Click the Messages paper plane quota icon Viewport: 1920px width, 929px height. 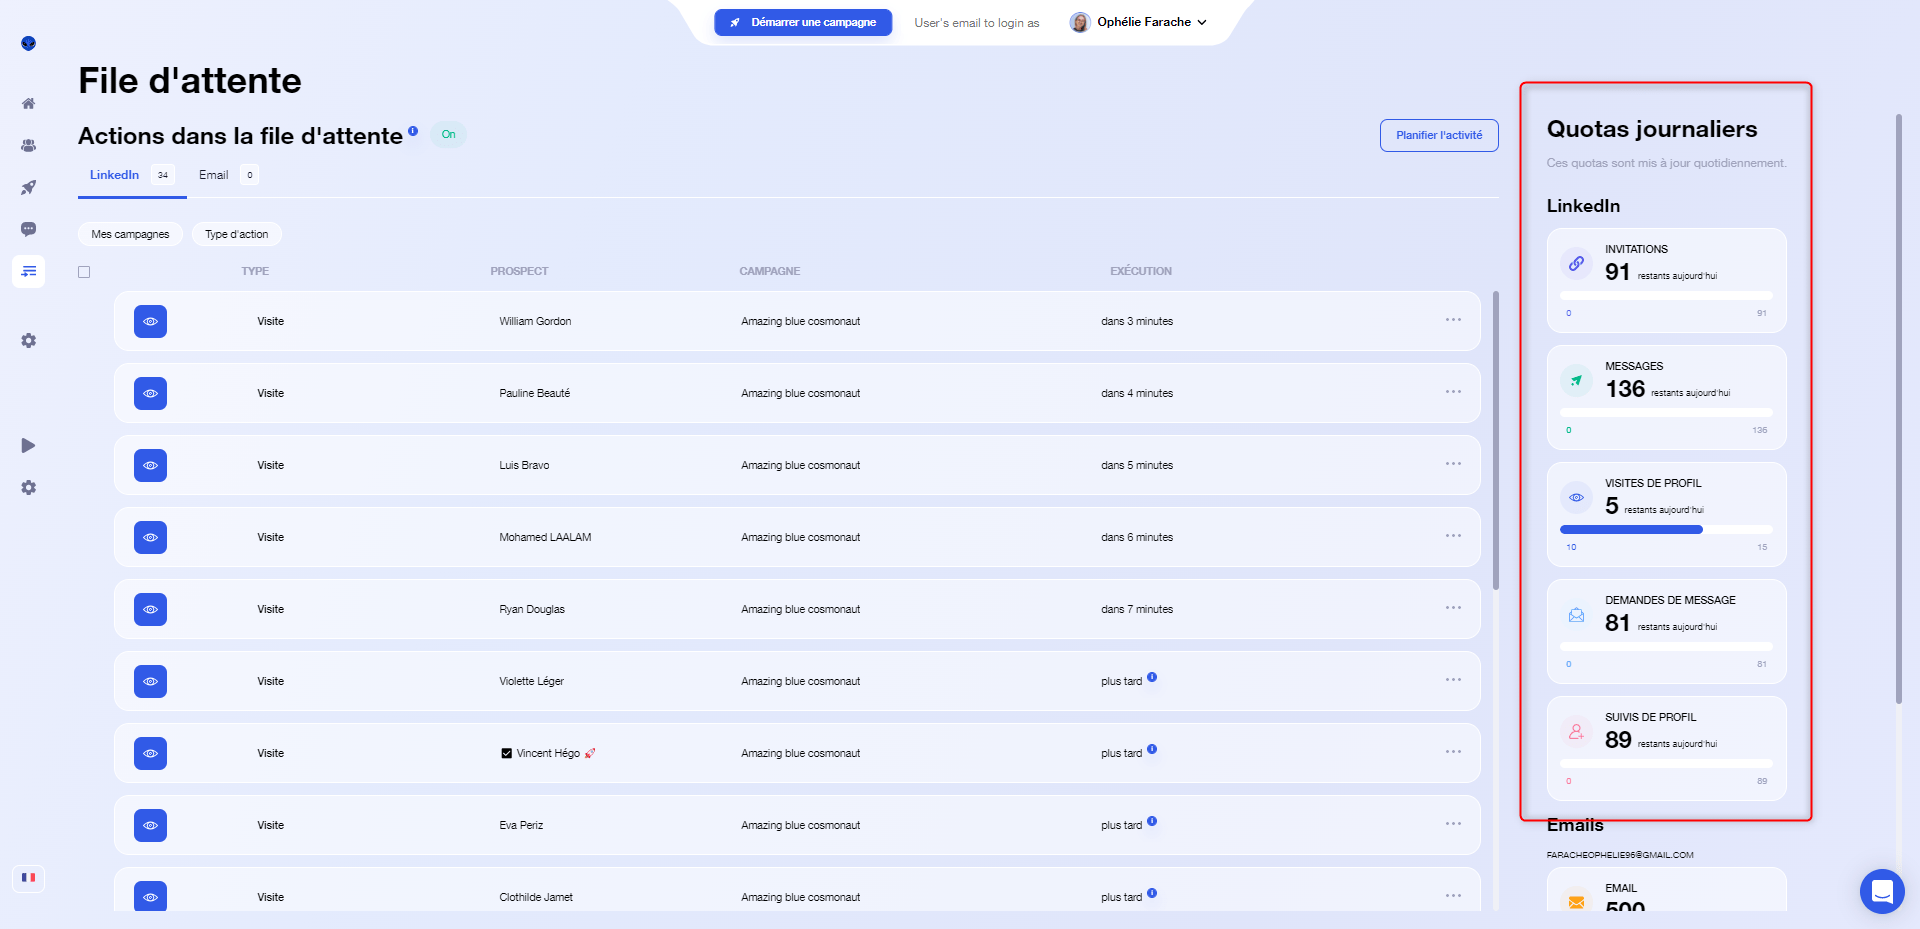1576,381
